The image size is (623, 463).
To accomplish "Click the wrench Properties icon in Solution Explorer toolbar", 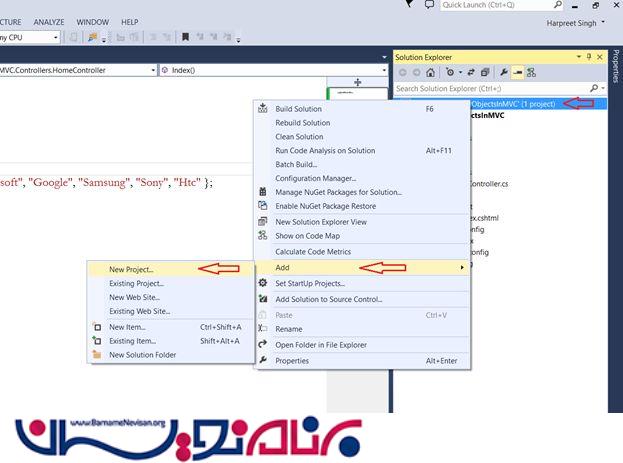I will [504, 72].
